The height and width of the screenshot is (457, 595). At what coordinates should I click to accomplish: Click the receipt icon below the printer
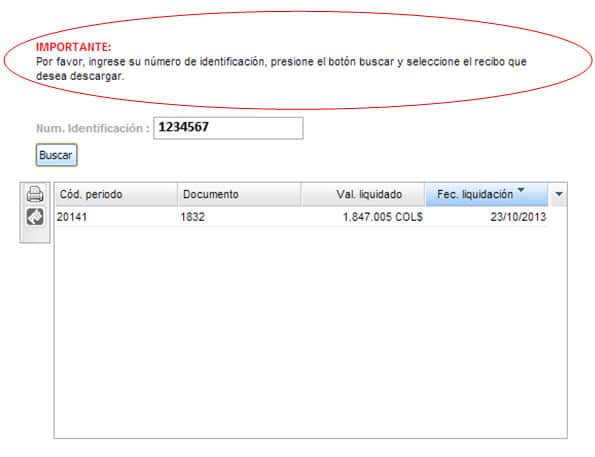click(35, 217)
